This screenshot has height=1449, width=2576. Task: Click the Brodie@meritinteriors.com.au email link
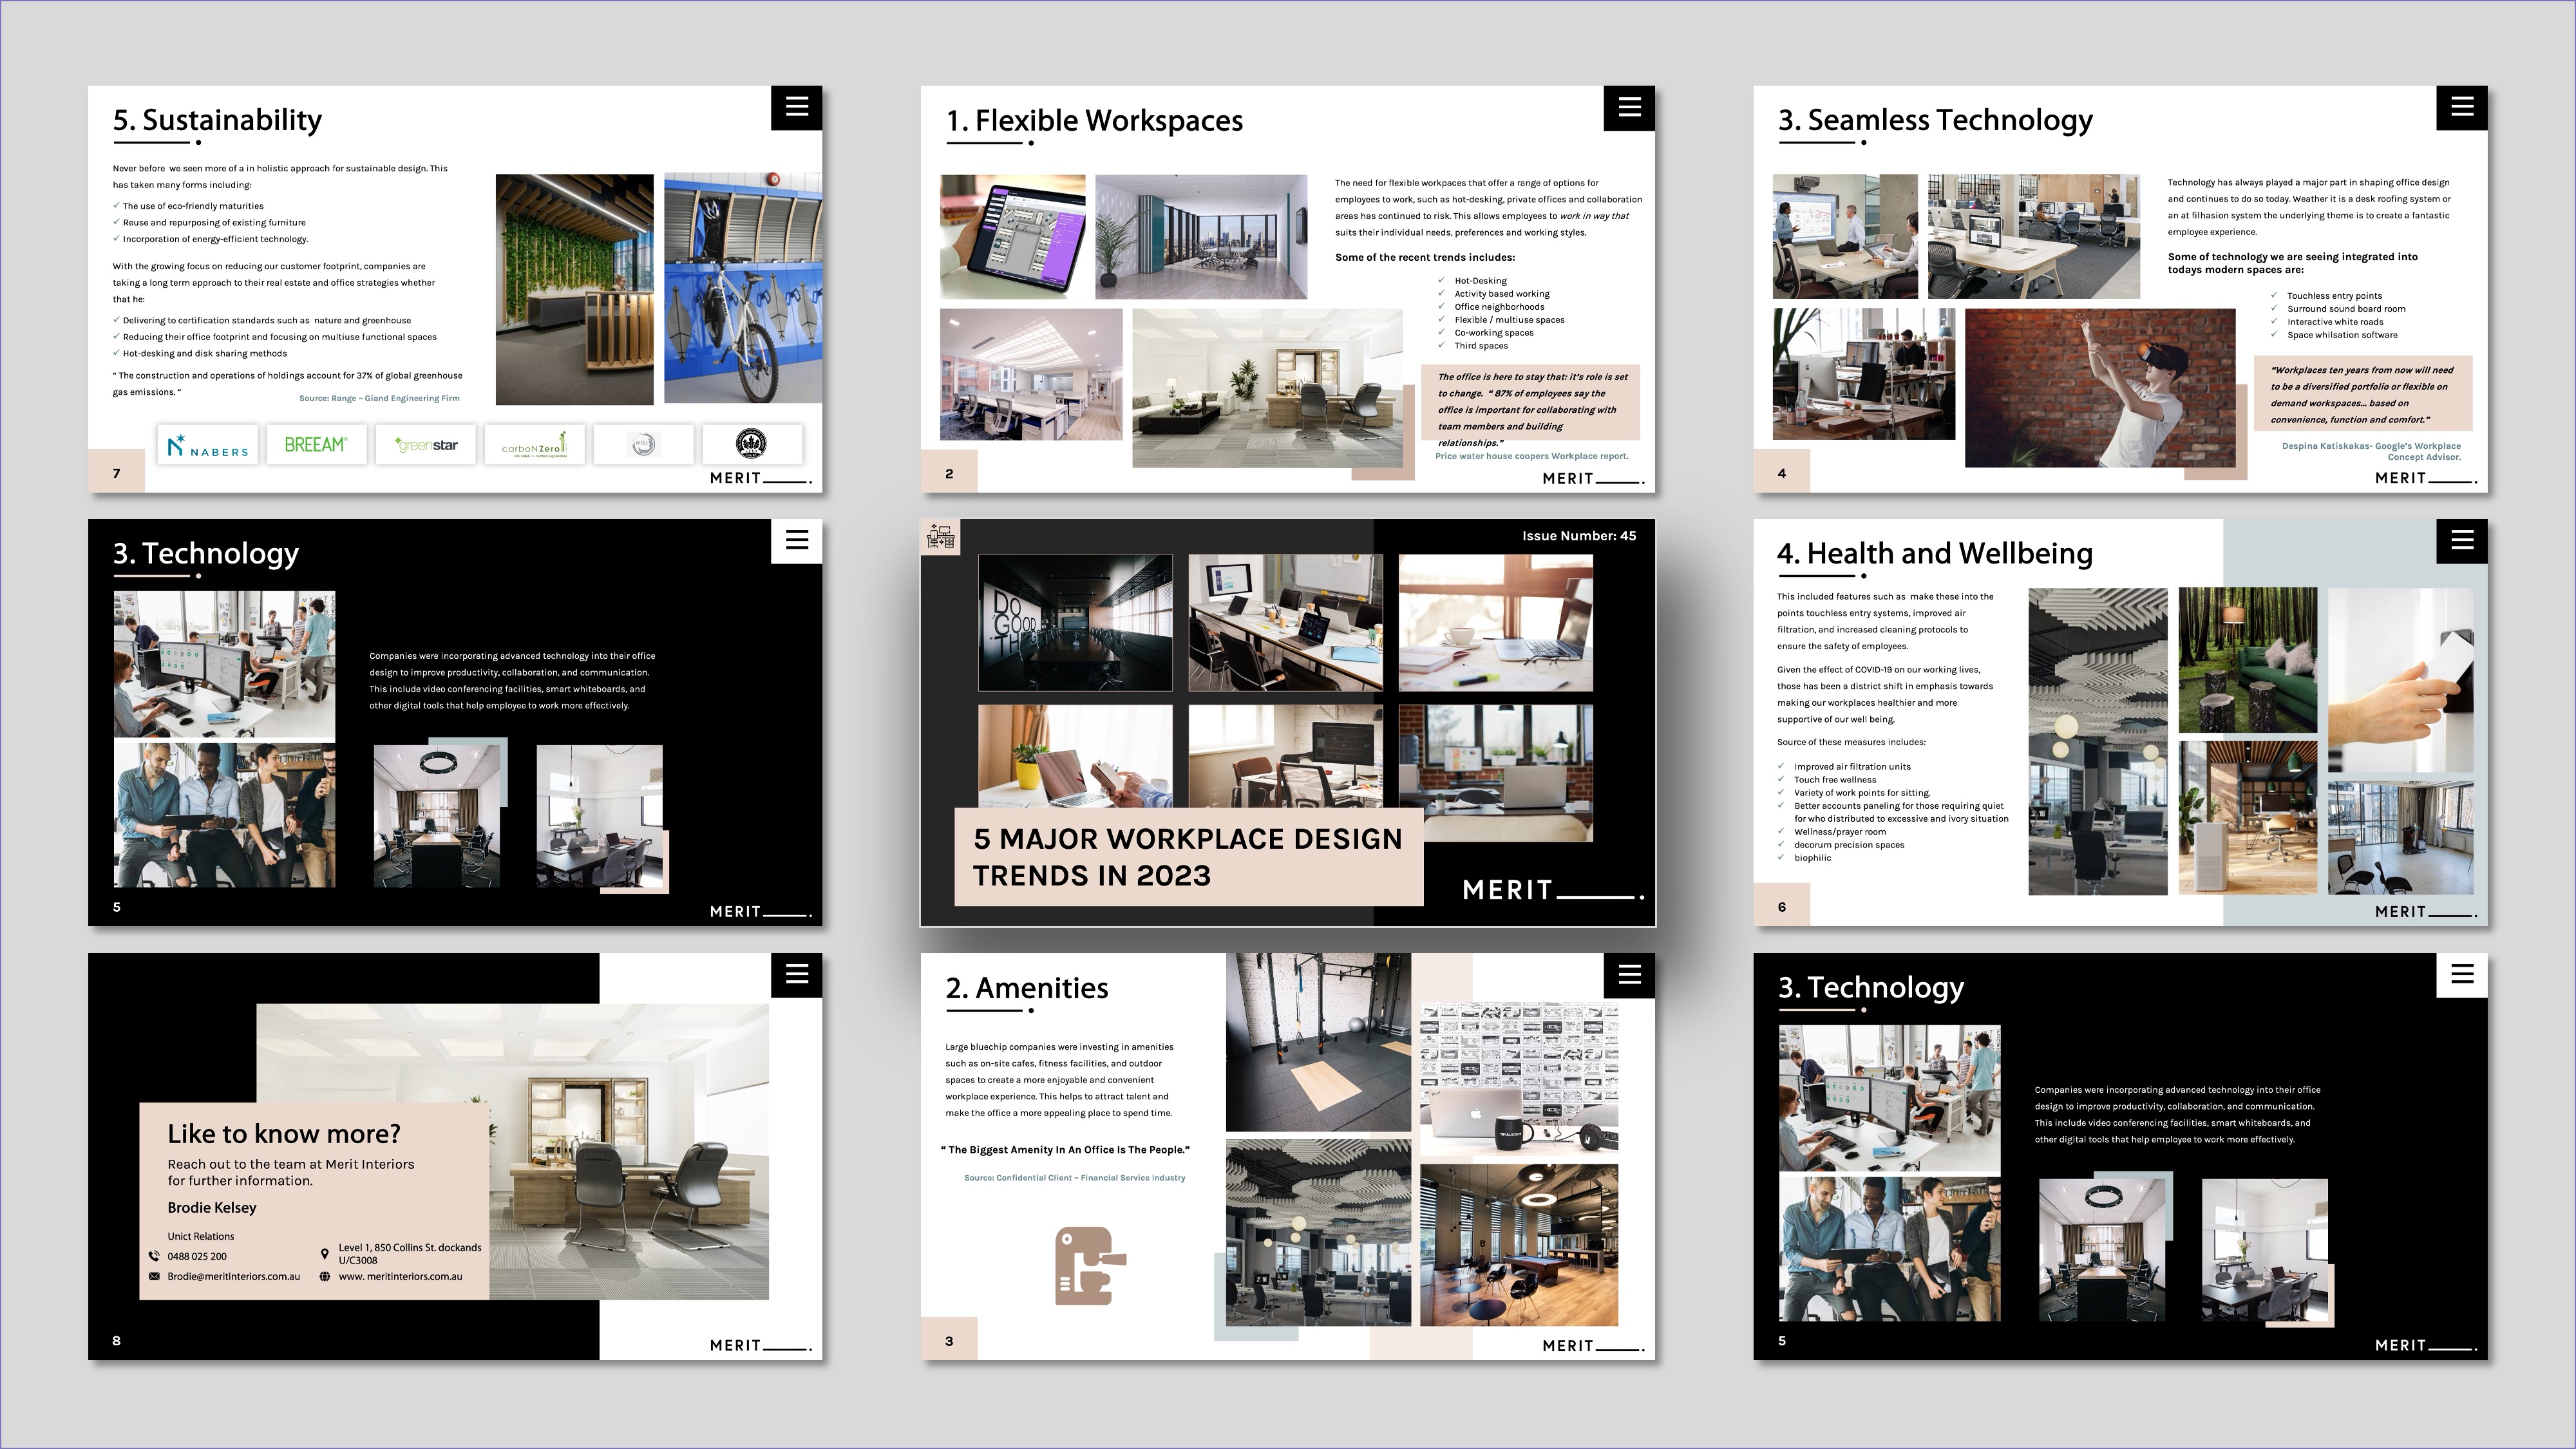coord(233,1277)
